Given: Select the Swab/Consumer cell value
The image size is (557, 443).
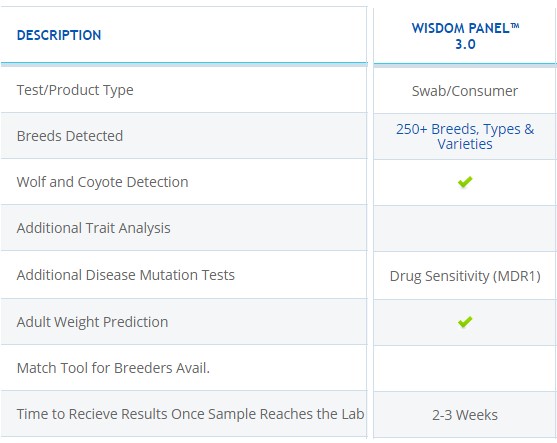Looking at the screenshot, I should tap(465, 91).
